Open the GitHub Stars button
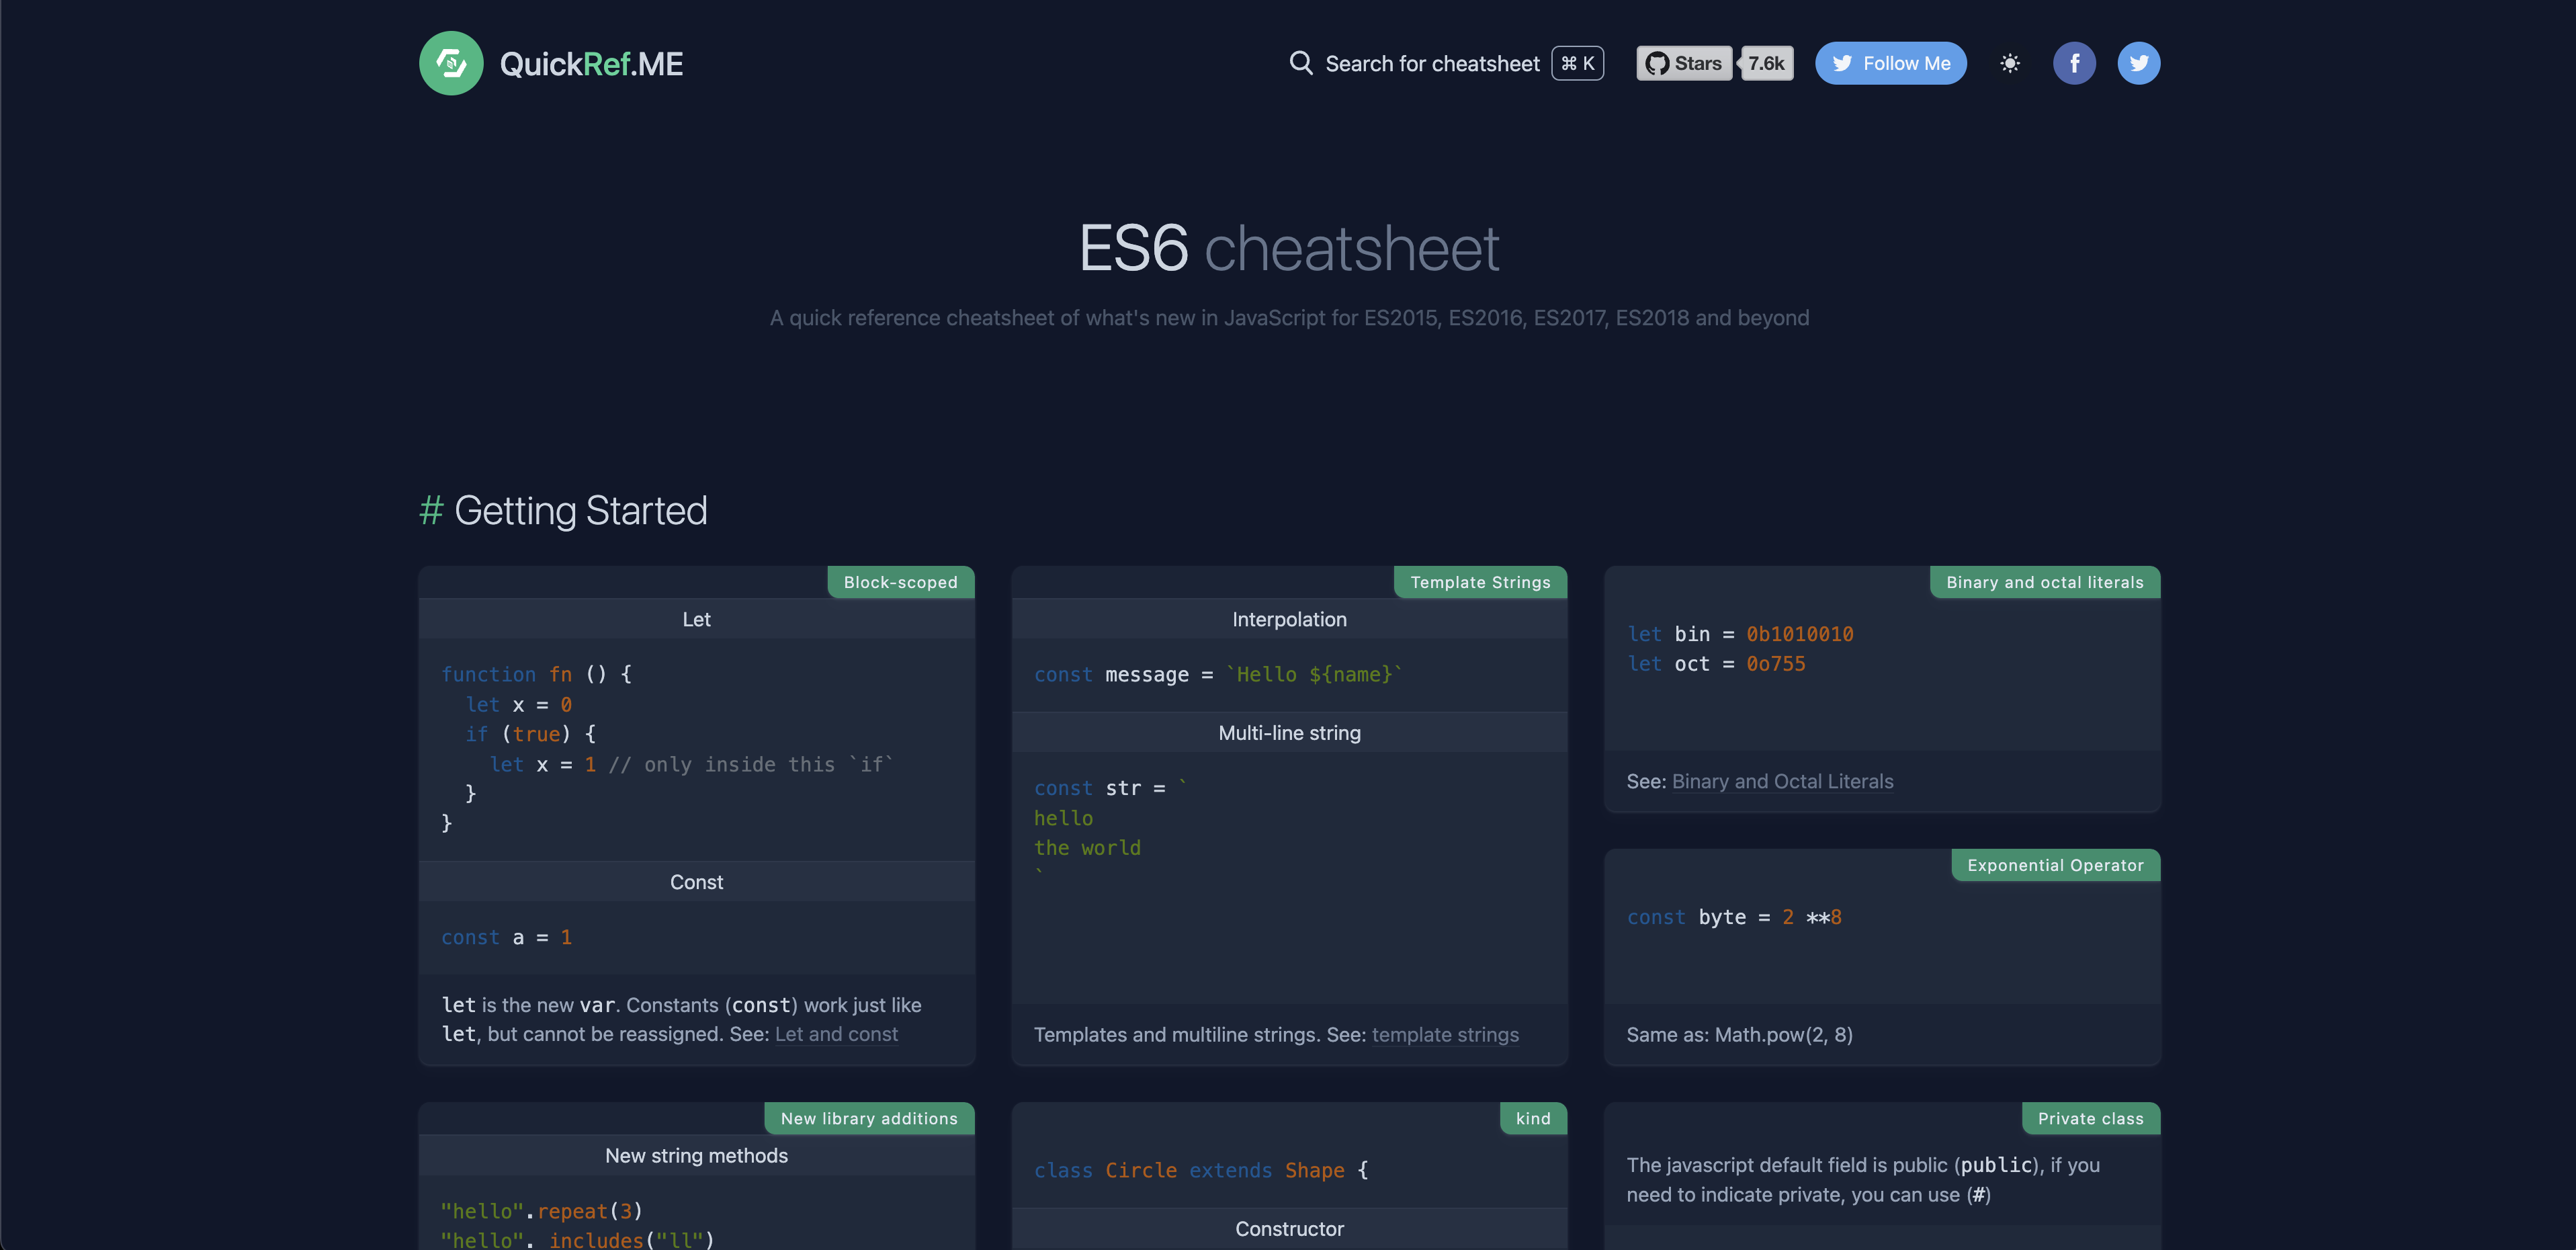This screenshot has height=1250, width=2576. [1684, 63]
